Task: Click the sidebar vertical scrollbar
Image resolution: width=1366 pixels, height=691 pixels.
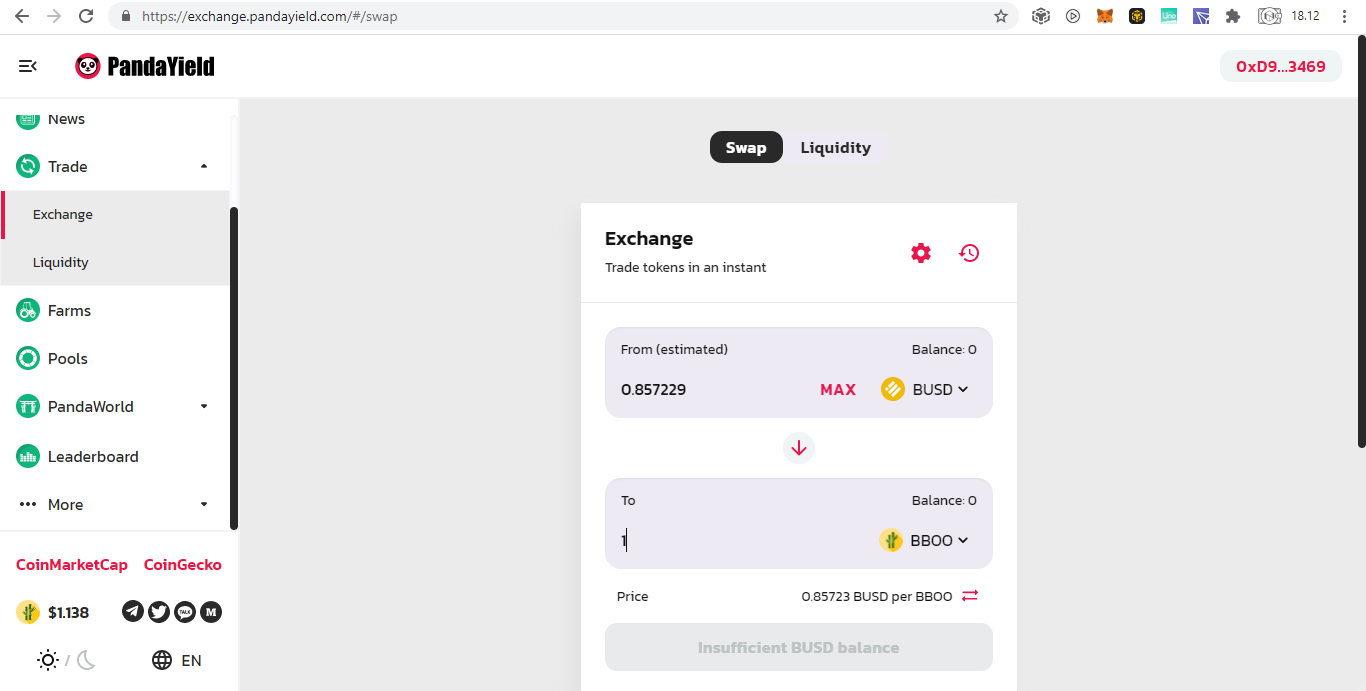Action: 234,368
